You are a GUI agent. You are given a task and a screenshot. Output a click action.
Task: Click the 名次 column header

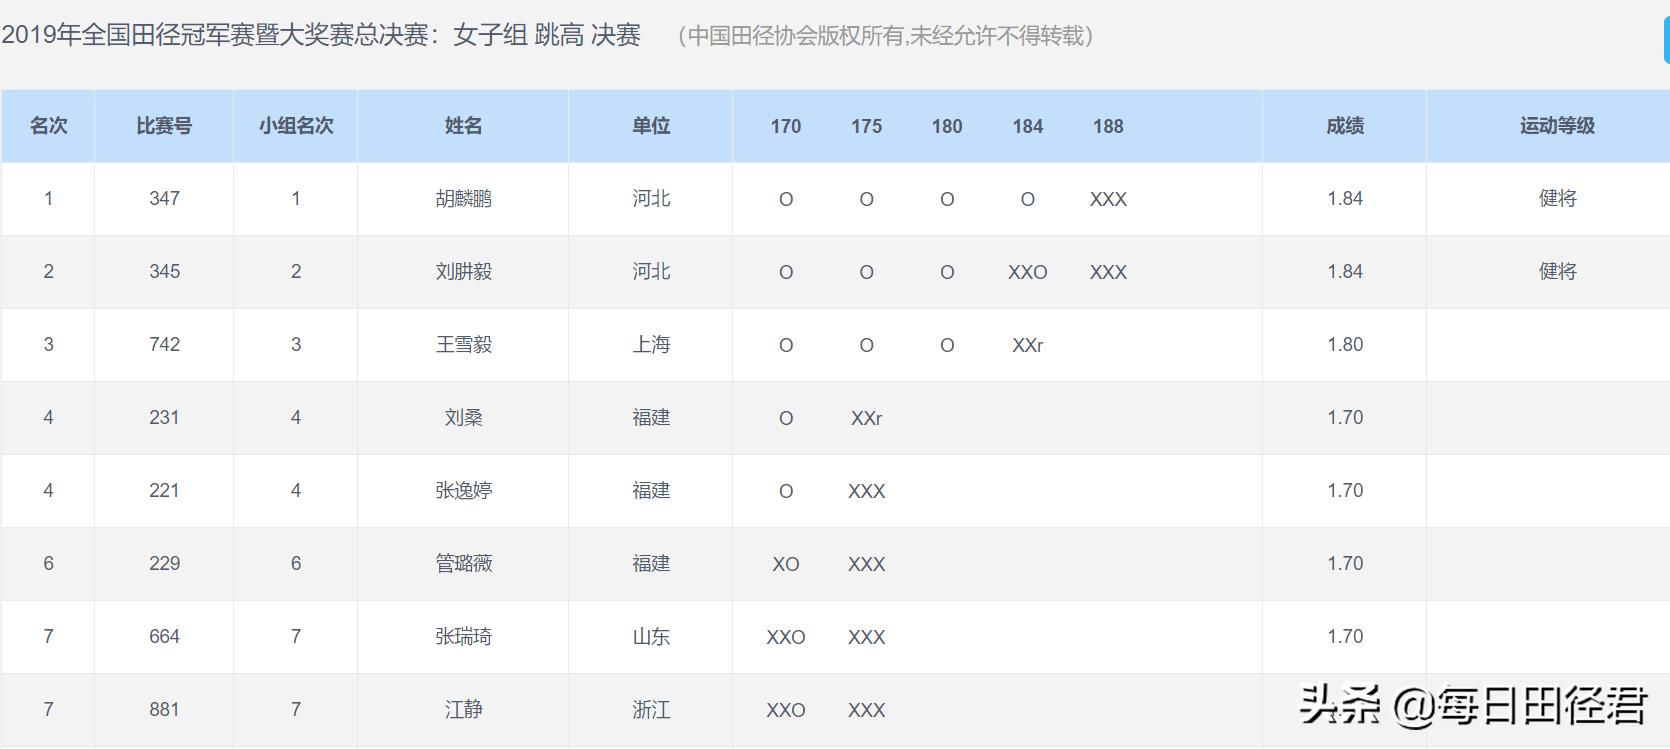point(48,126)
